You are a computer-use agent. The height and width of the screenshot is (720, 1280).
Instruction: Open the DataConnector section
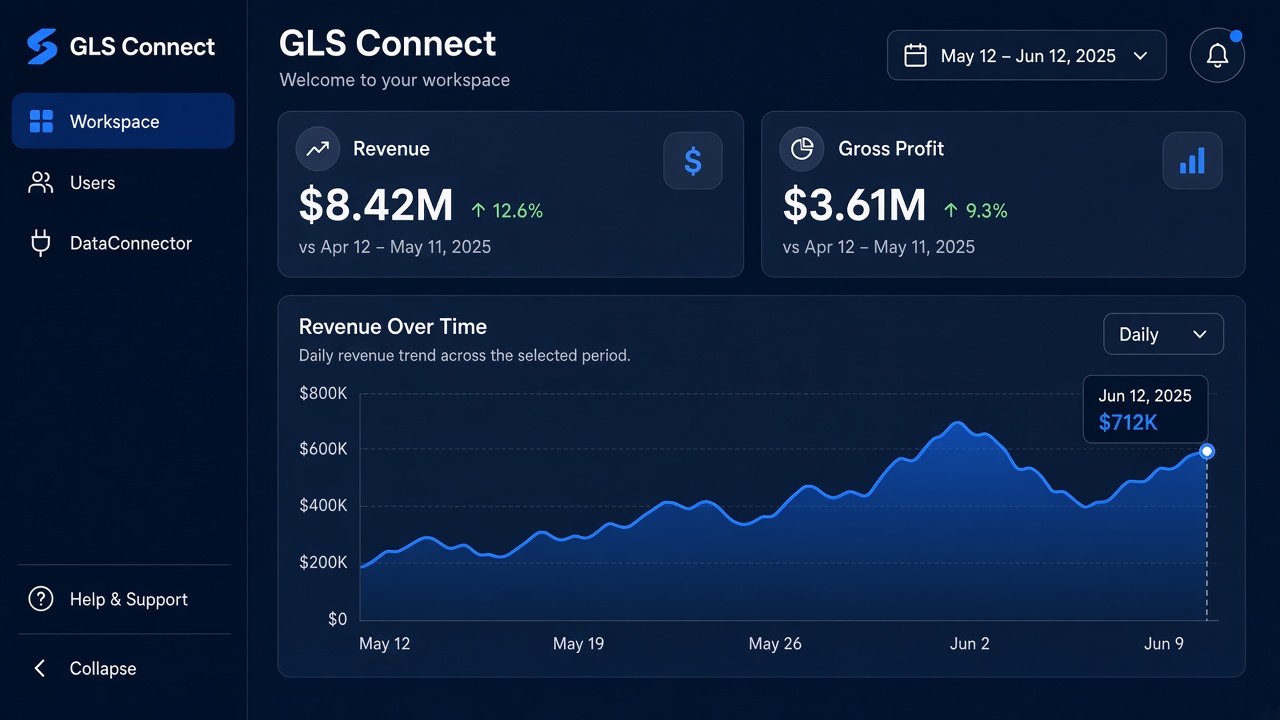point(123,243)
